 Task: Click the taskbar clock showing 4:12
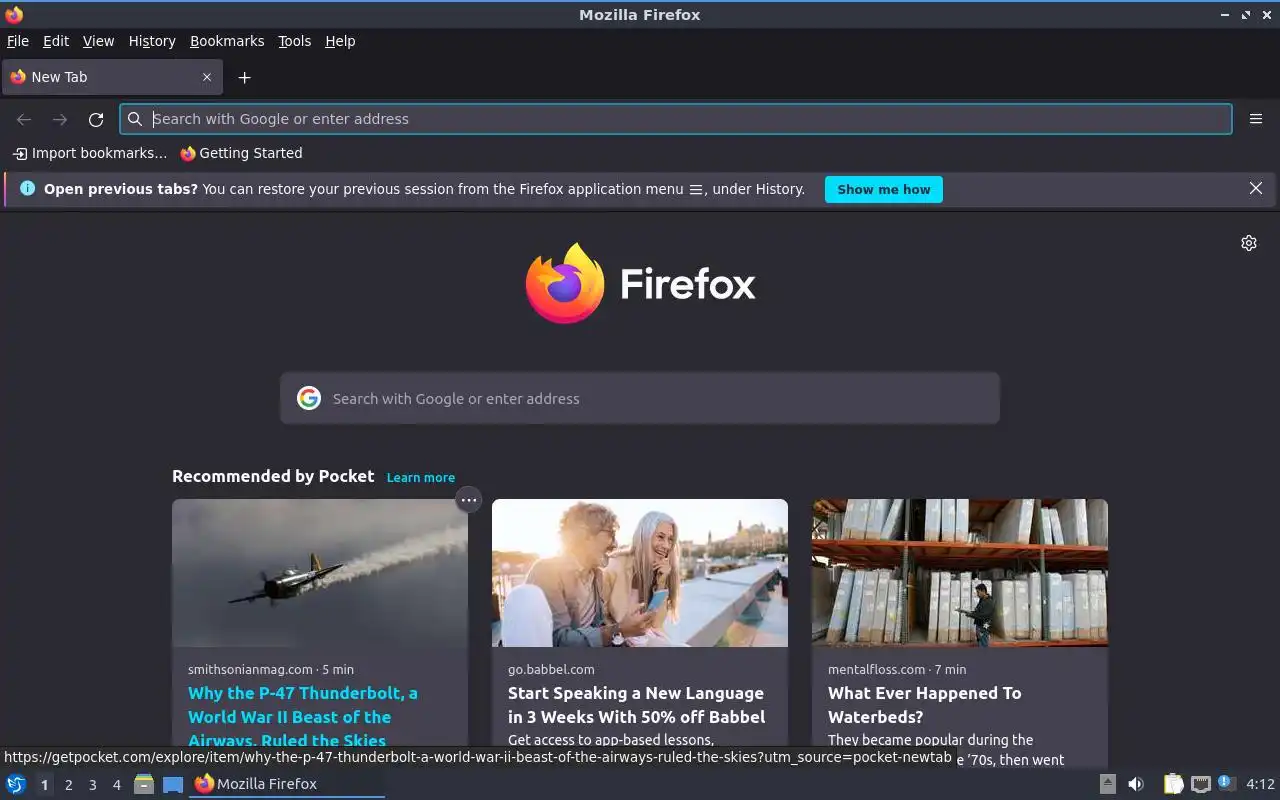1260,784
